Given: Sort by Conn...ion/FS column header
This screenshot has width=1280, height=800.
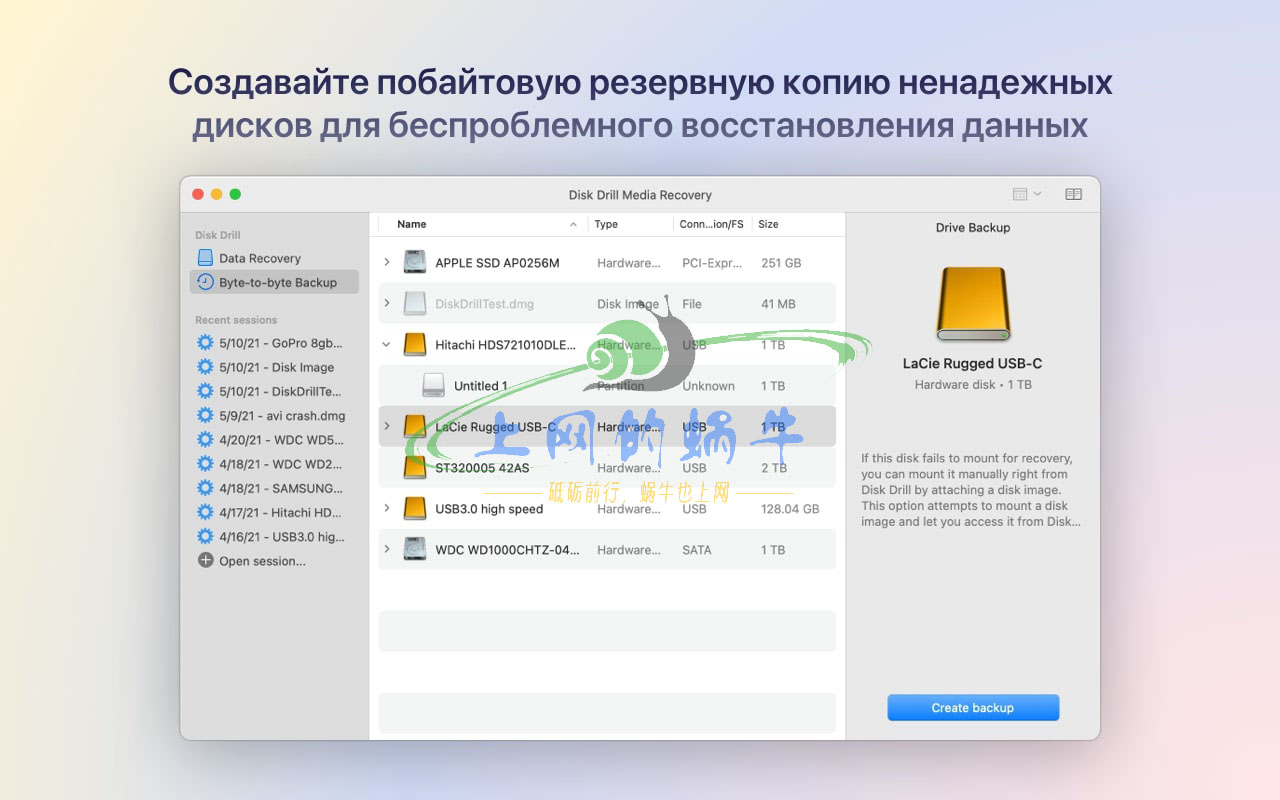Looking at the screenshot, I should click(711, 224).
